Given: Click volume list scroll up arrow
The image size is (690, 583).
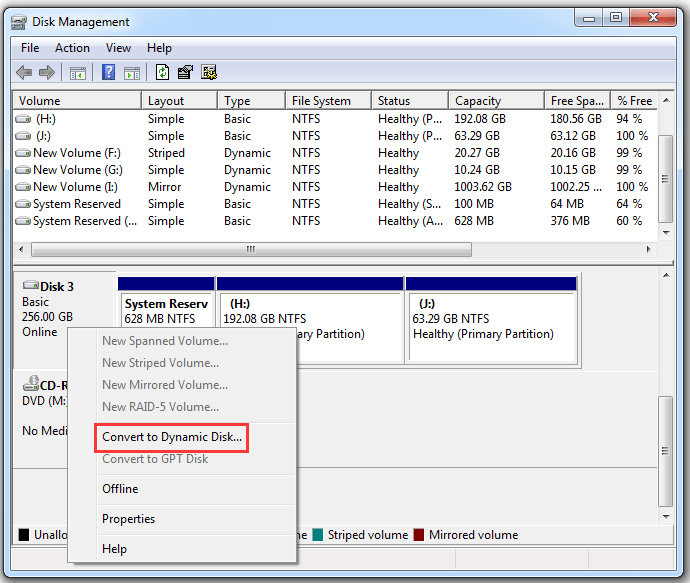Looking at the screenshot, I should 666,100.
